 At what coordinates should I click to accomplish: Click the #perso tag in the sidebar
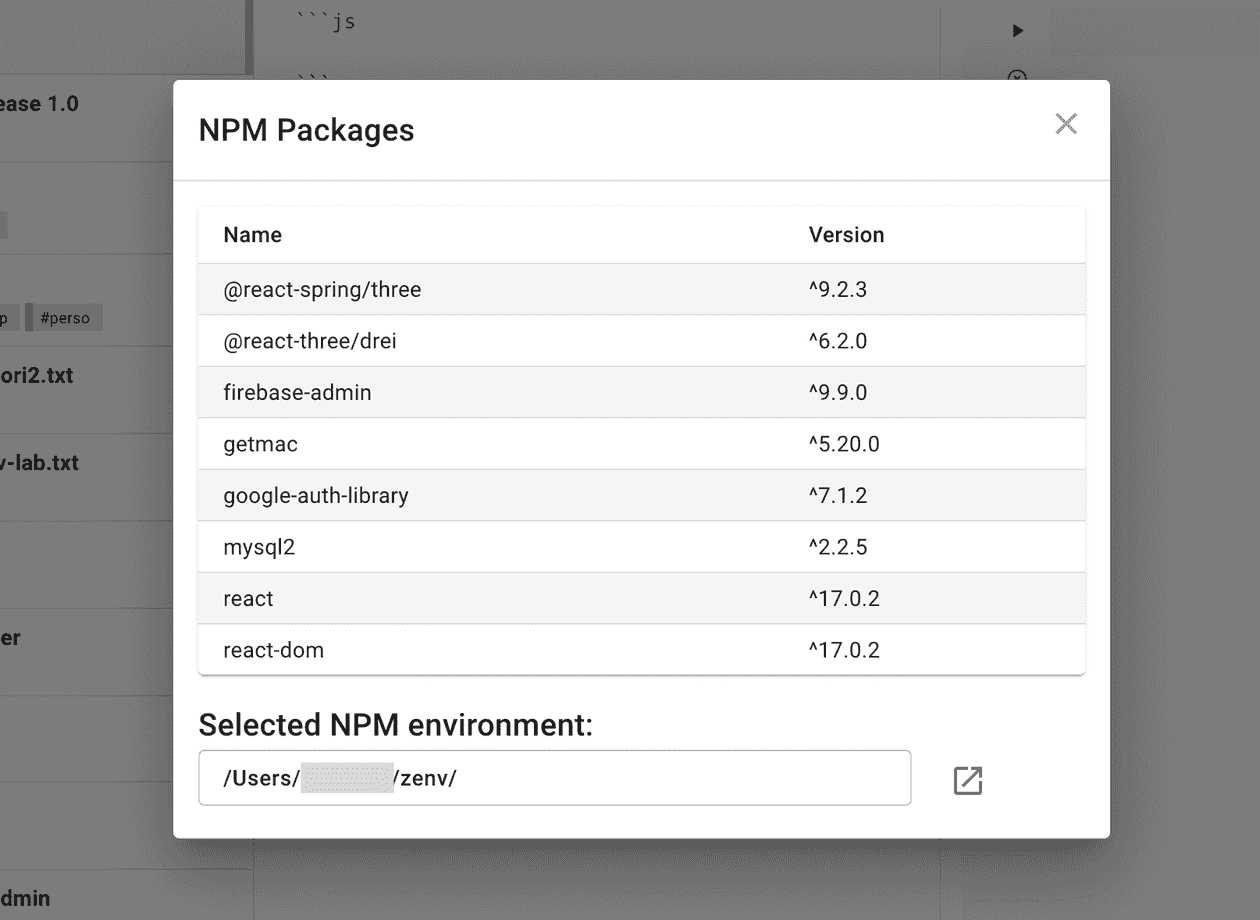[x=66, y=317]
